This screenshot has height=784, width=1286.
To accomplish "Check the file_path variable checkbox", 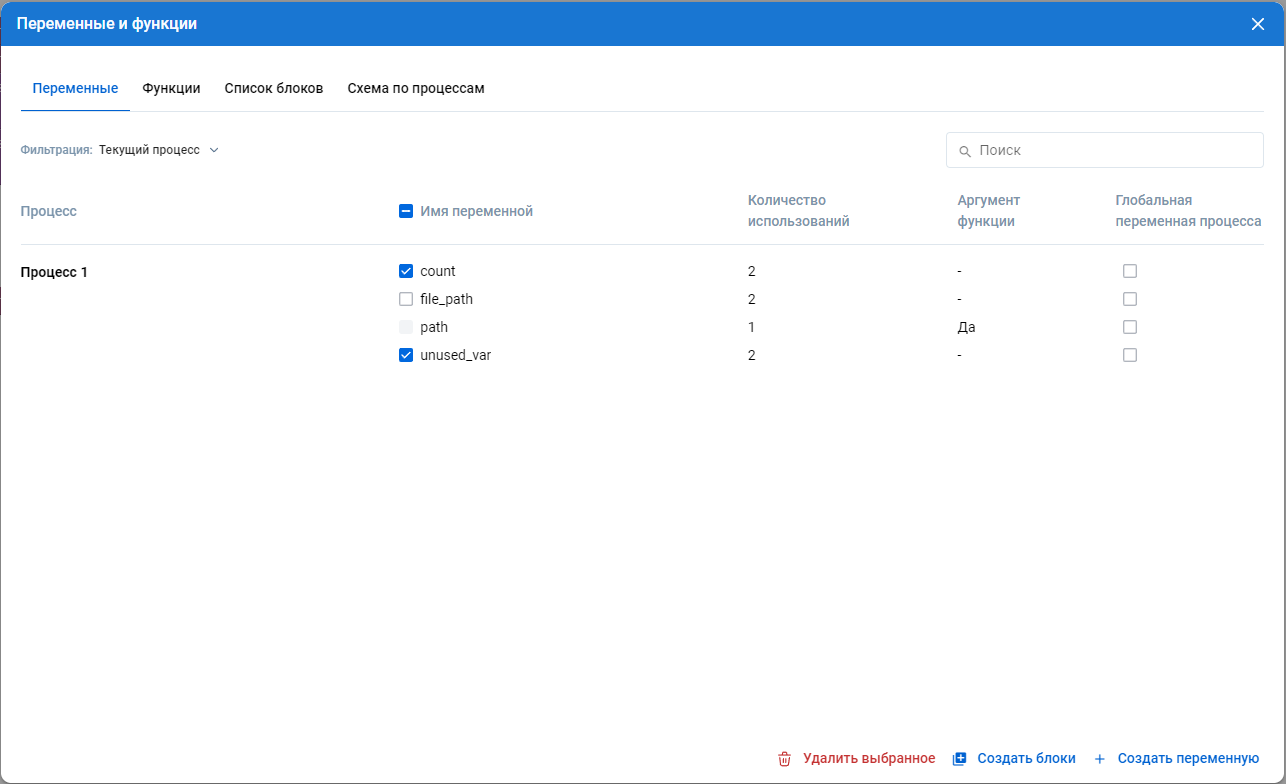I will coord(406,299).
